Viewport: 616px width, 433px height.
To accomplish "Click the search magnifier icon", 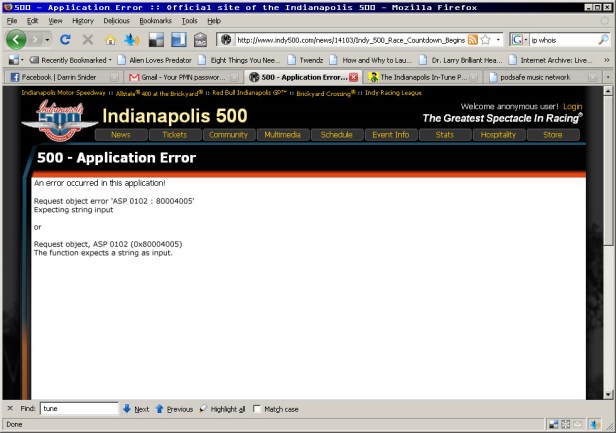I will click(x=602, y=40).
